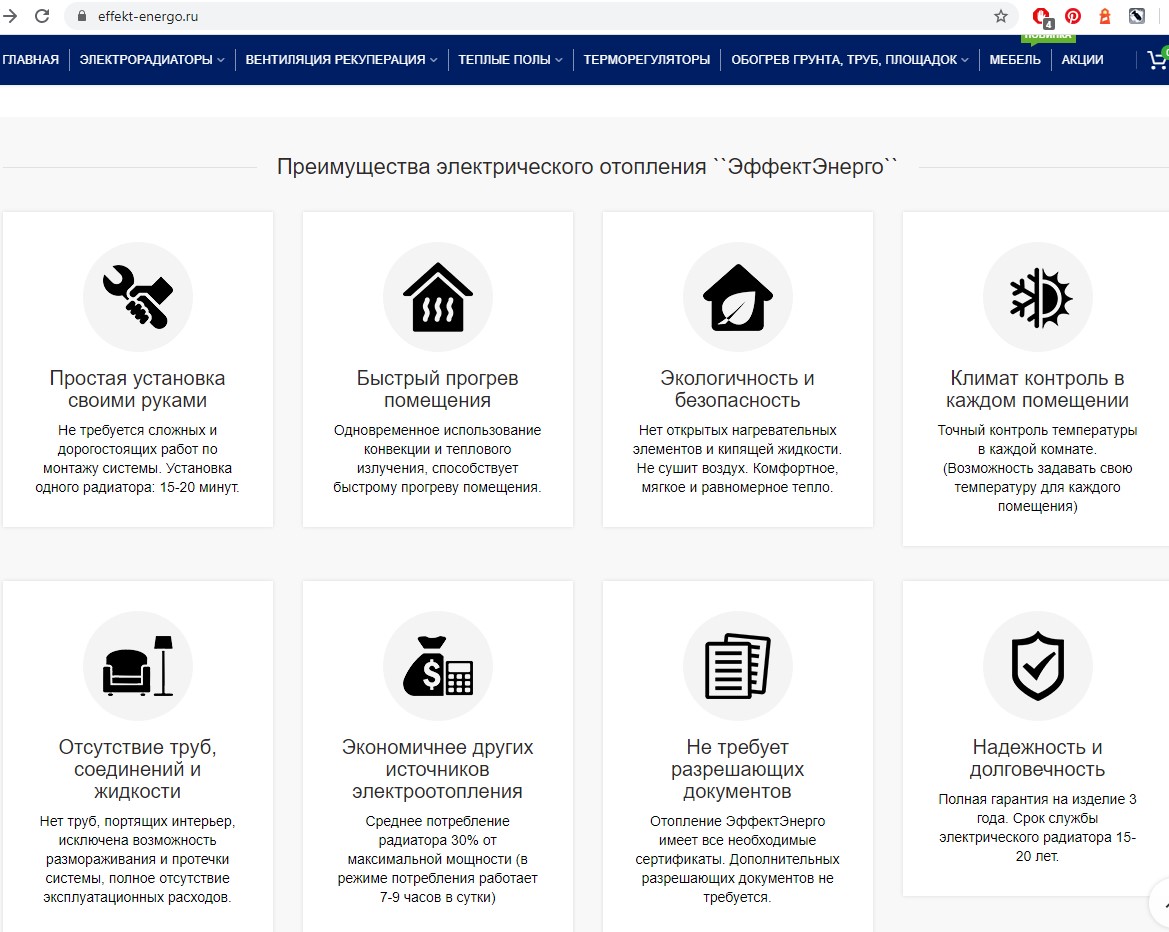Image resolution: width=1169 pixels, height=932 pixels.
Task: Click the armchair and floor lamp icon
Action: tap(138, 666)
